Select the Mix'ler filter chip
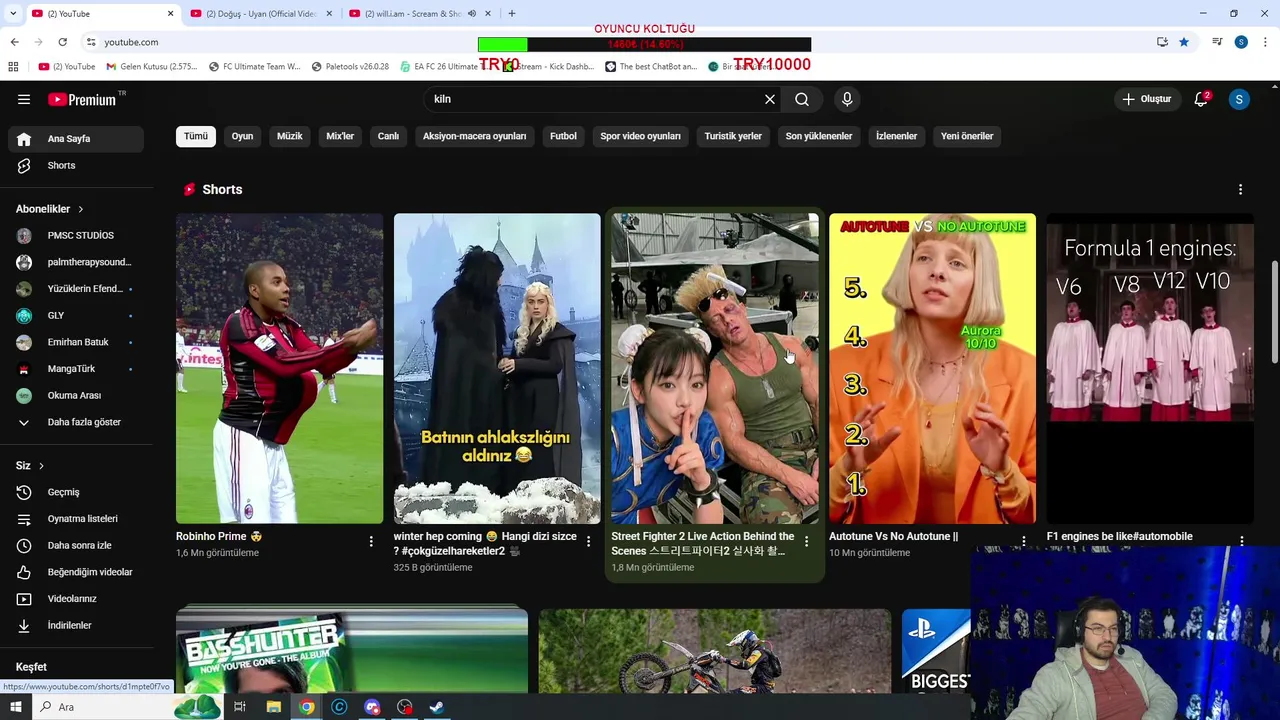This screenshot has width=1280, height=720. coord(340,136)
